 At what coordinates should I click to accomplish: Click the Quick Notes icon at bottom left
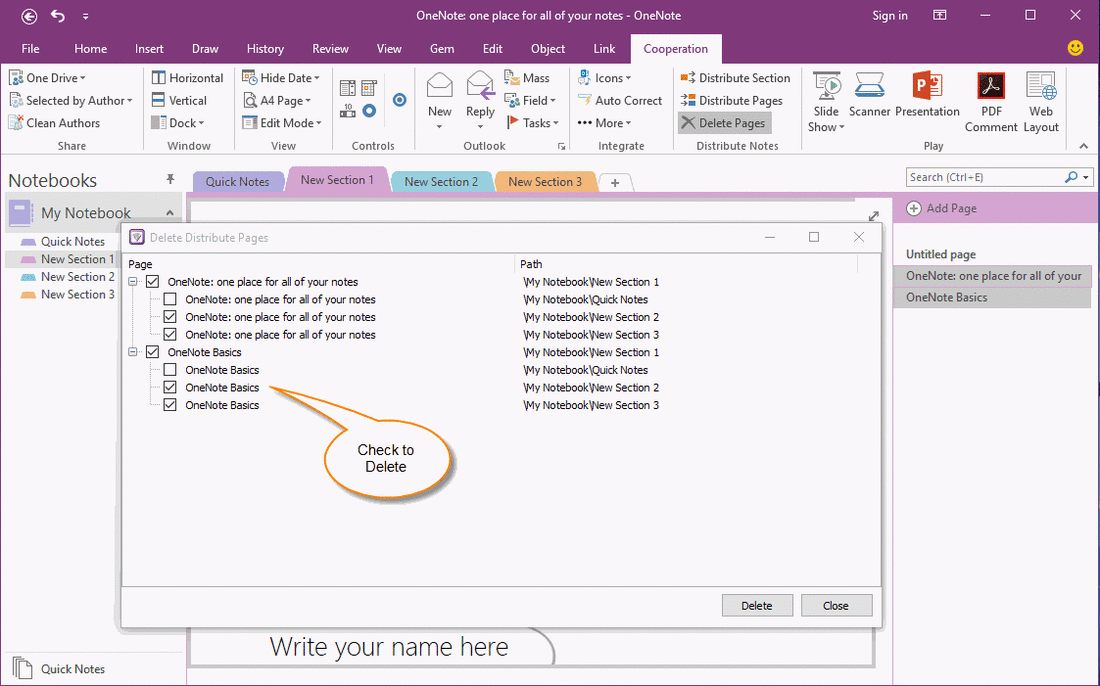[x=22, y=668]
